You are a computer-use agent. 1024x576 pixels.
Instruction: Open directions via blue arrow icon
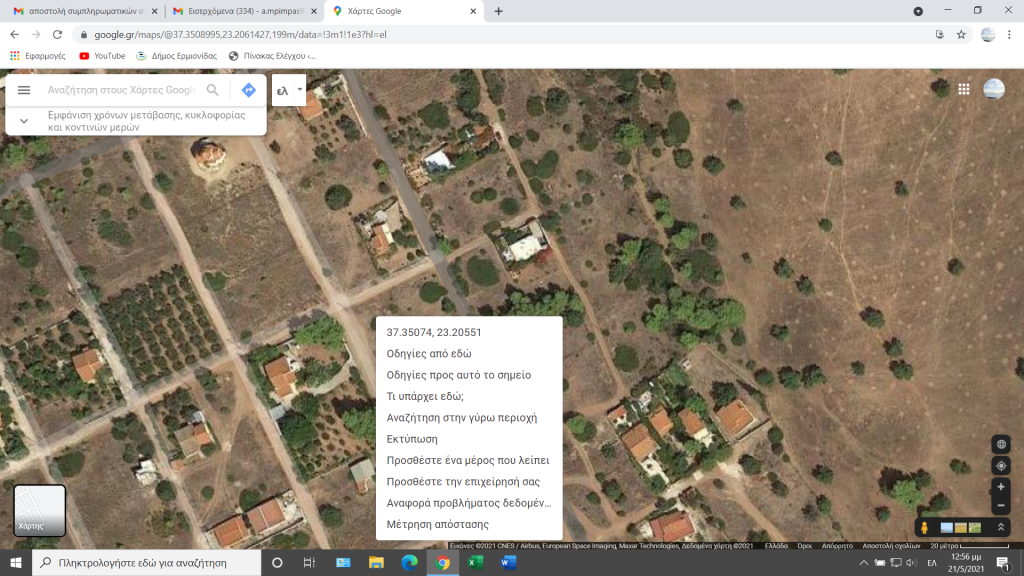coord(248,90)
